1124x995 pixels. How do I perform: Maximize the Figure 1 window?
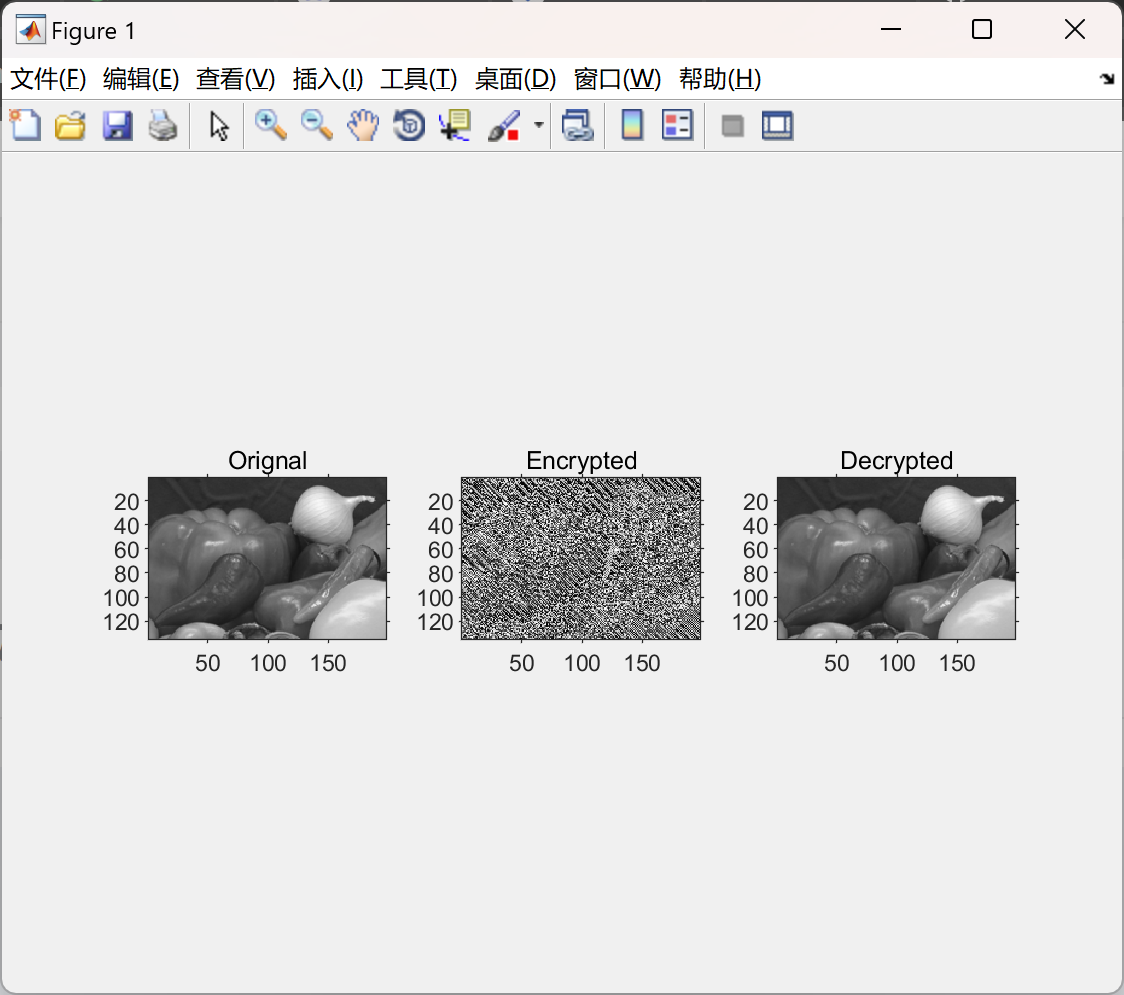click(981, 29)
